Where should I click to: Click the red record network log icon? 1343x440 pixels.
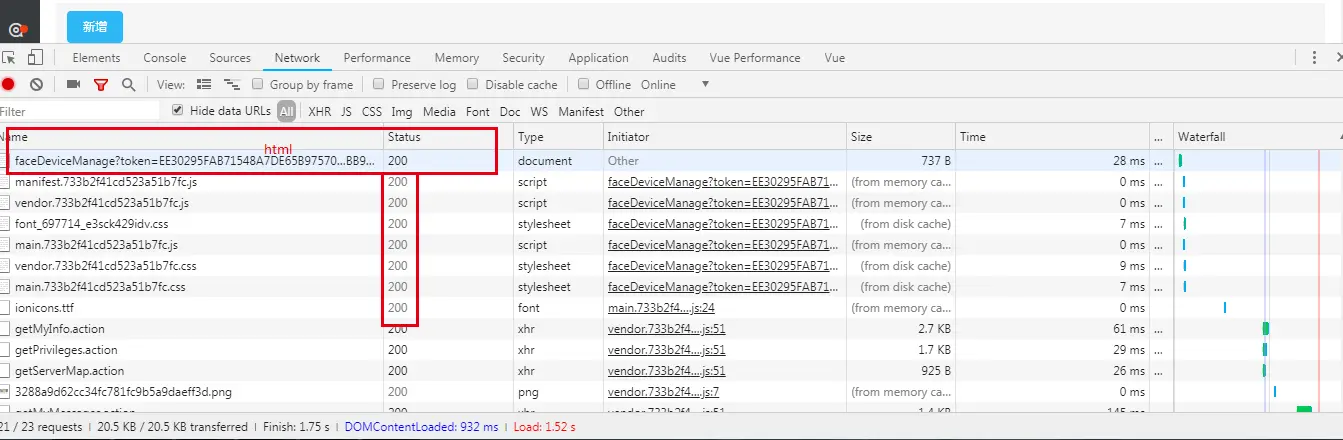[x=8, y=85]
